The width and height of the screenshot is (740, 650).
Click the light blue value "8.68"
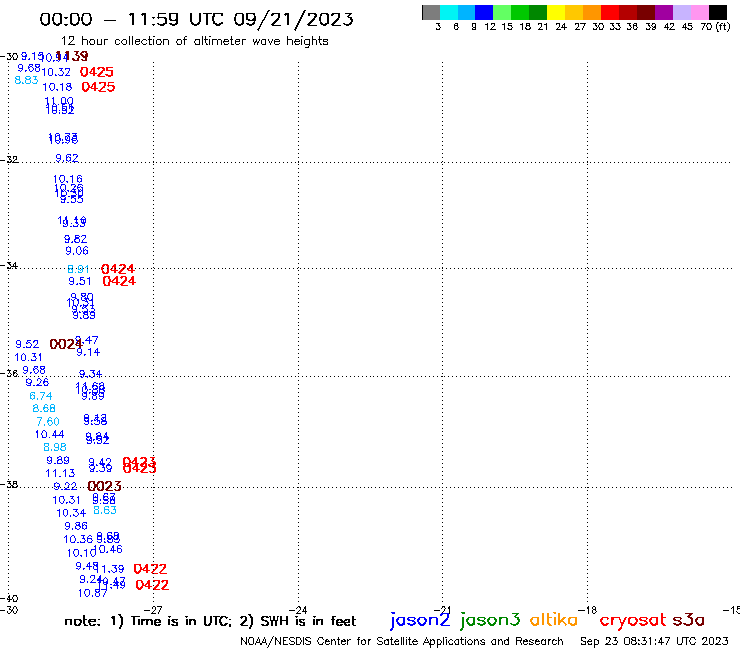(x=44, y=408)
